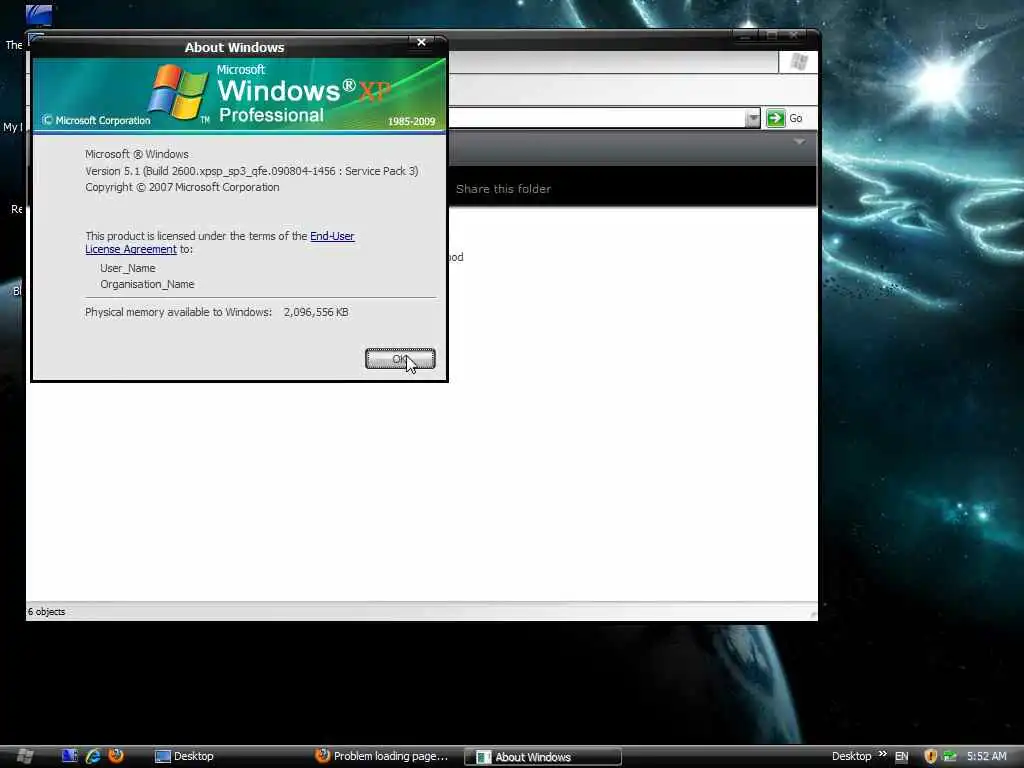Switch to Problem loading page Firefox window

pyautogui.click(x=382, y=756)
